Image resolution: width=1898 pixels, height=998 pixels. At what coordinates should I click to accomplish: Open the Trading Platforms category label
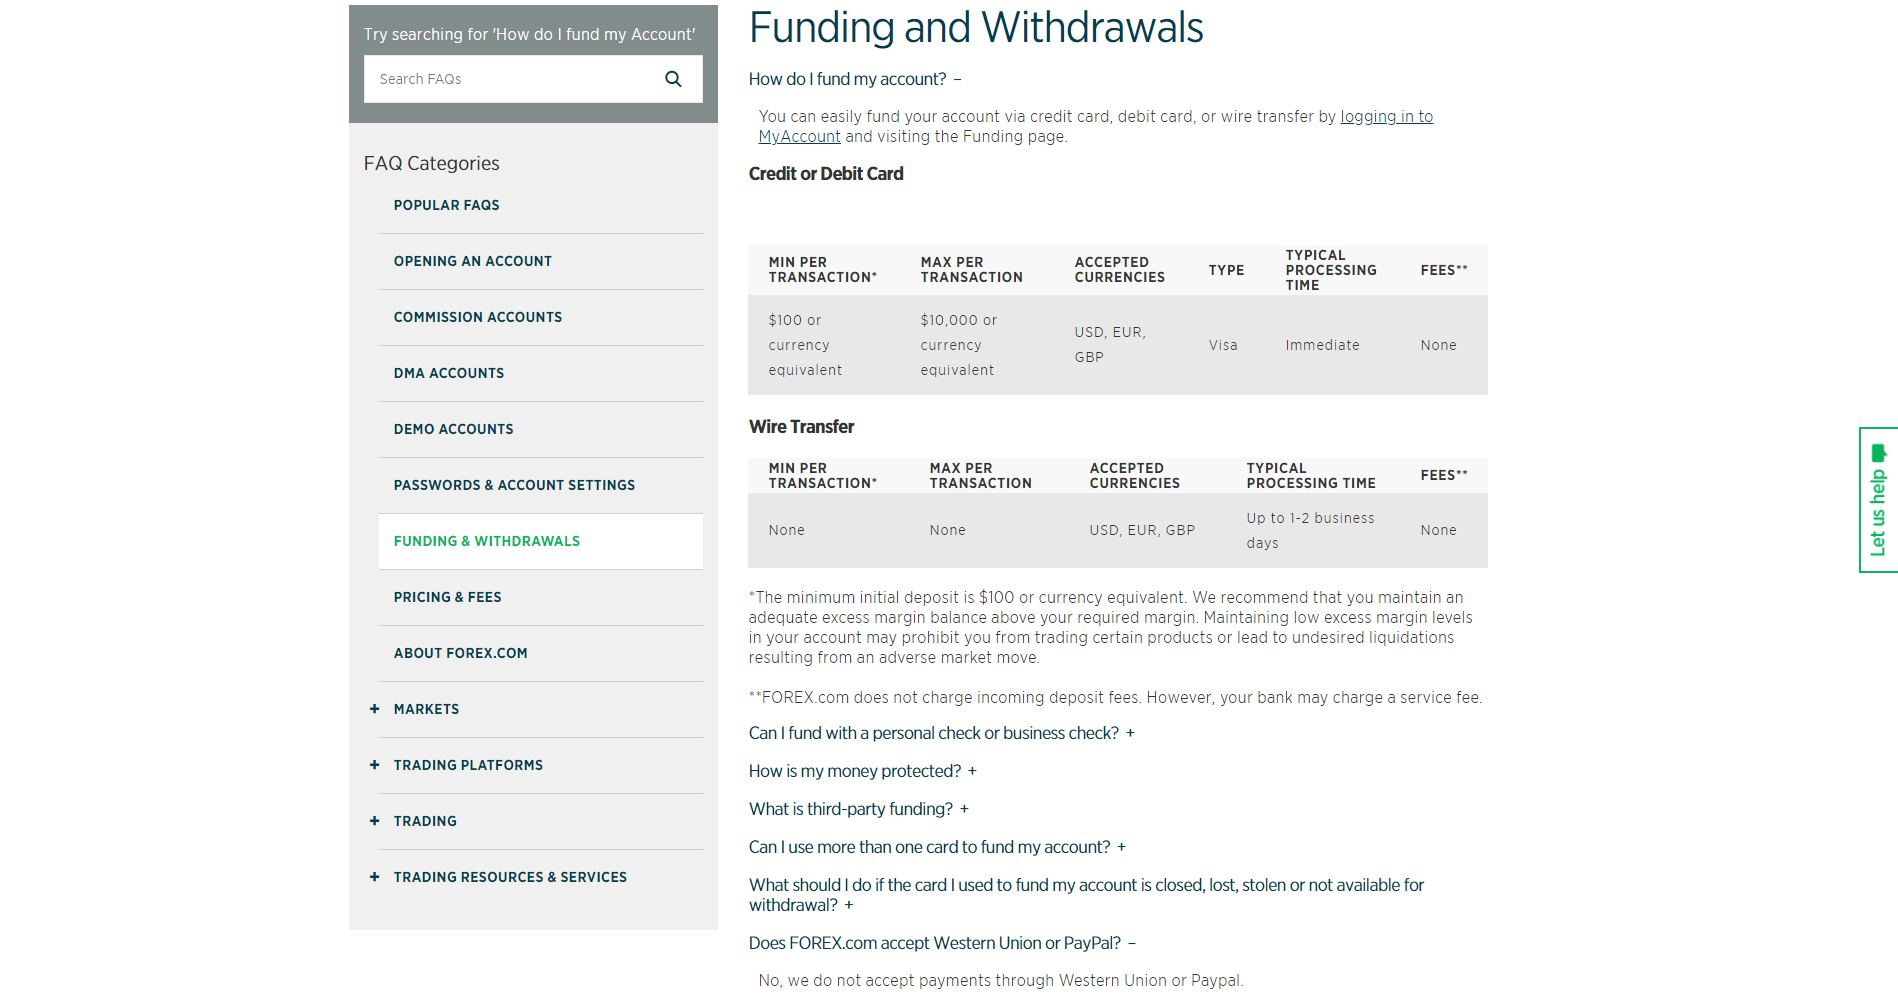pyautogui.click(x=468, y=765)
